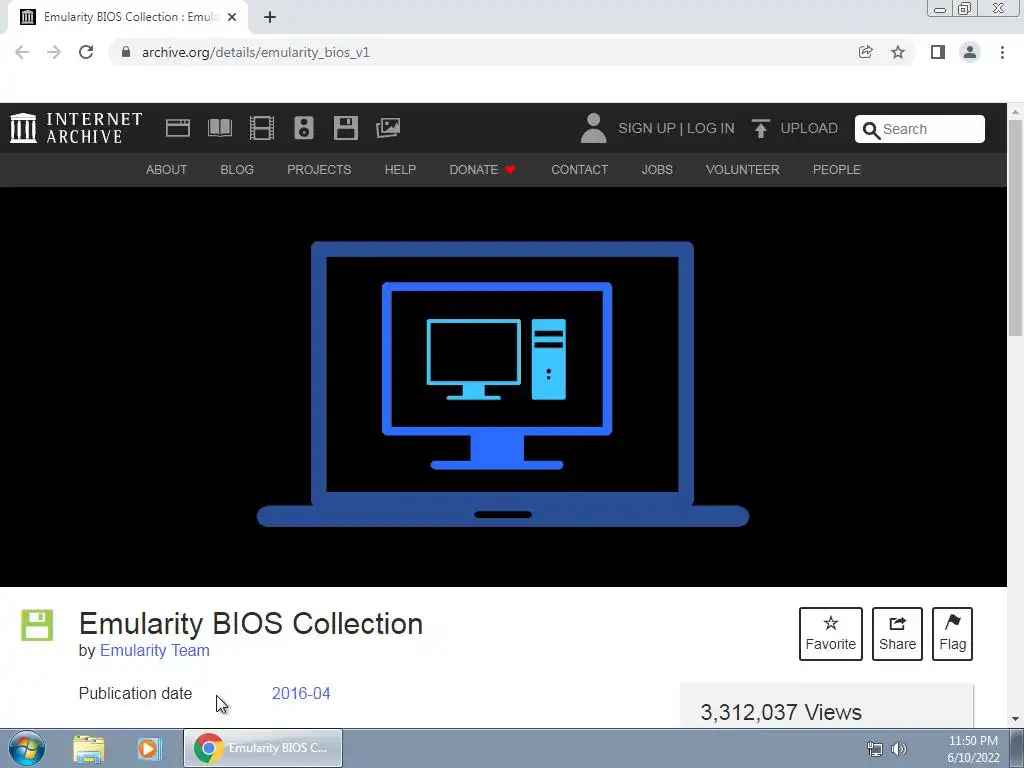Open the Web (Wayback) media icon
The image size is (1024, 768).
click(x=178, y=128)
